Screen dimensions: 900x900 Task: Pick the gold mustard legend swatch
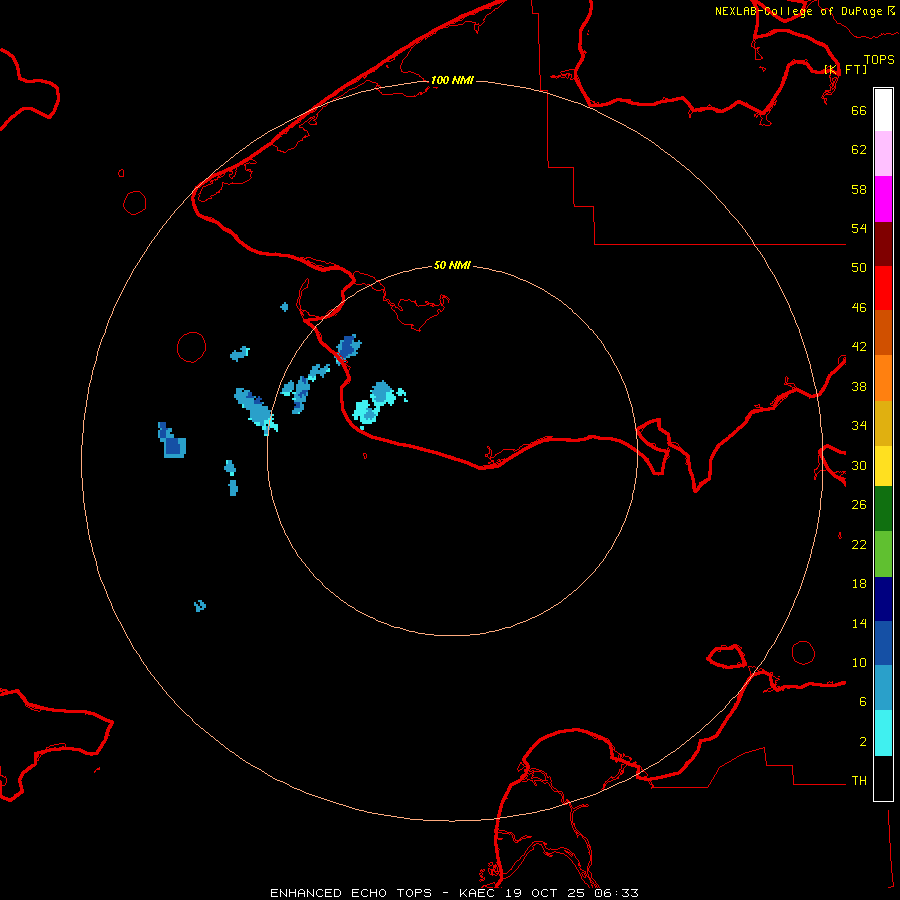click(883, 423)
